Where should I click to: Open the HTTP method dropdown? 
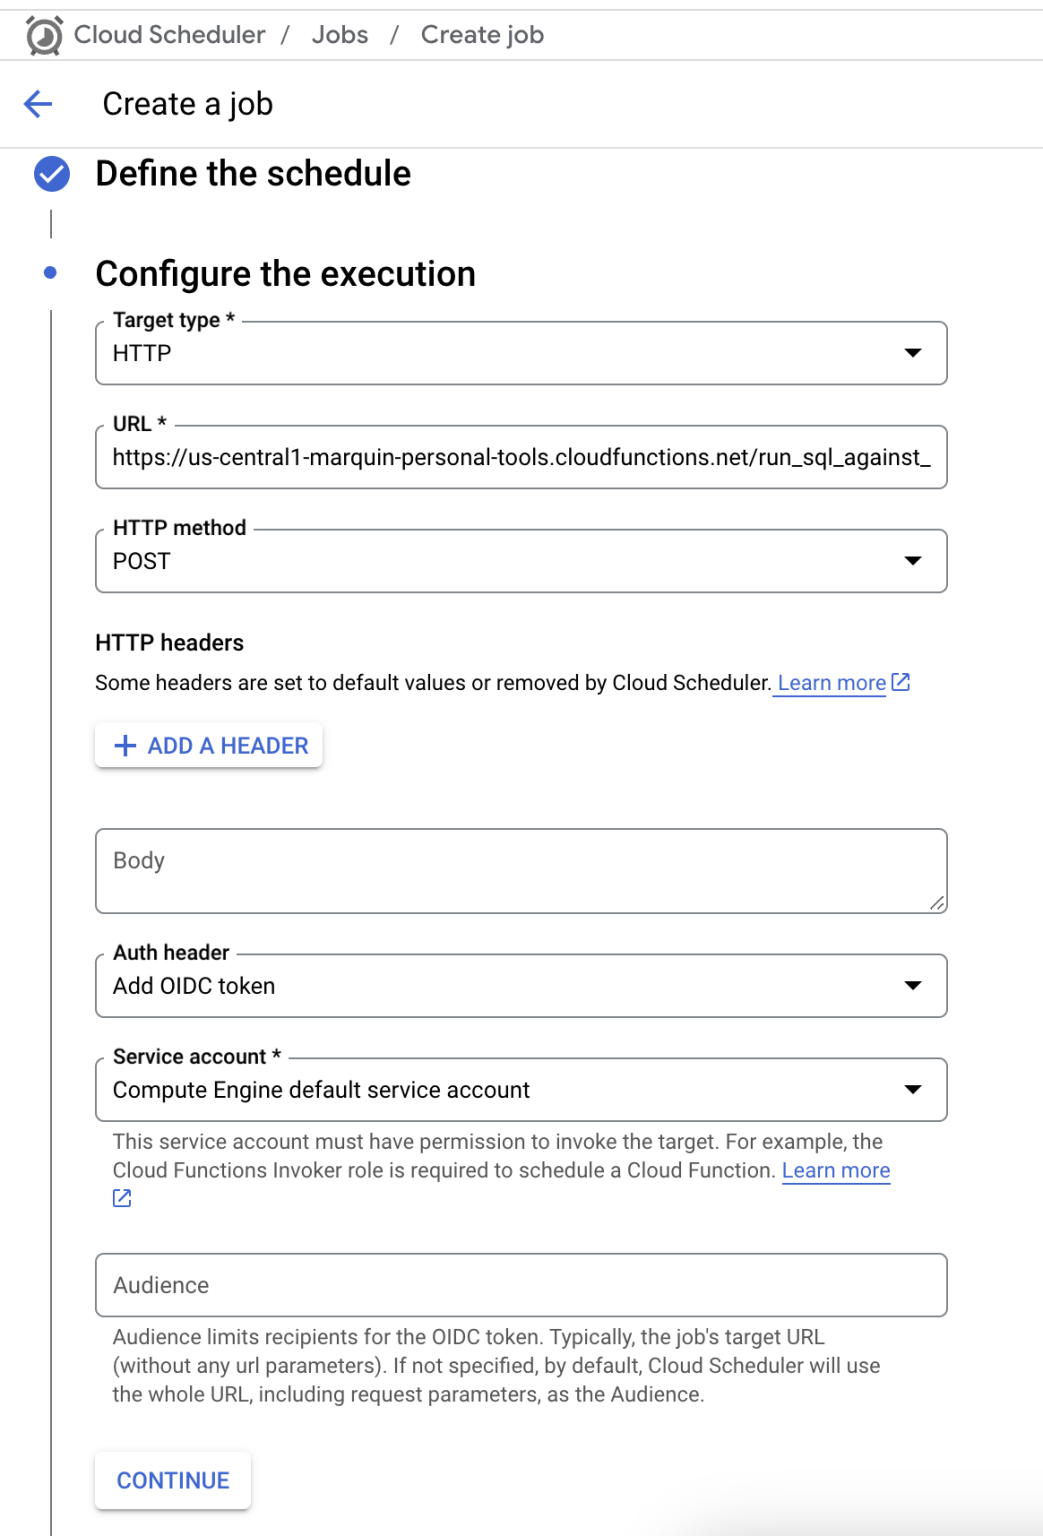[x=913, y=561]
